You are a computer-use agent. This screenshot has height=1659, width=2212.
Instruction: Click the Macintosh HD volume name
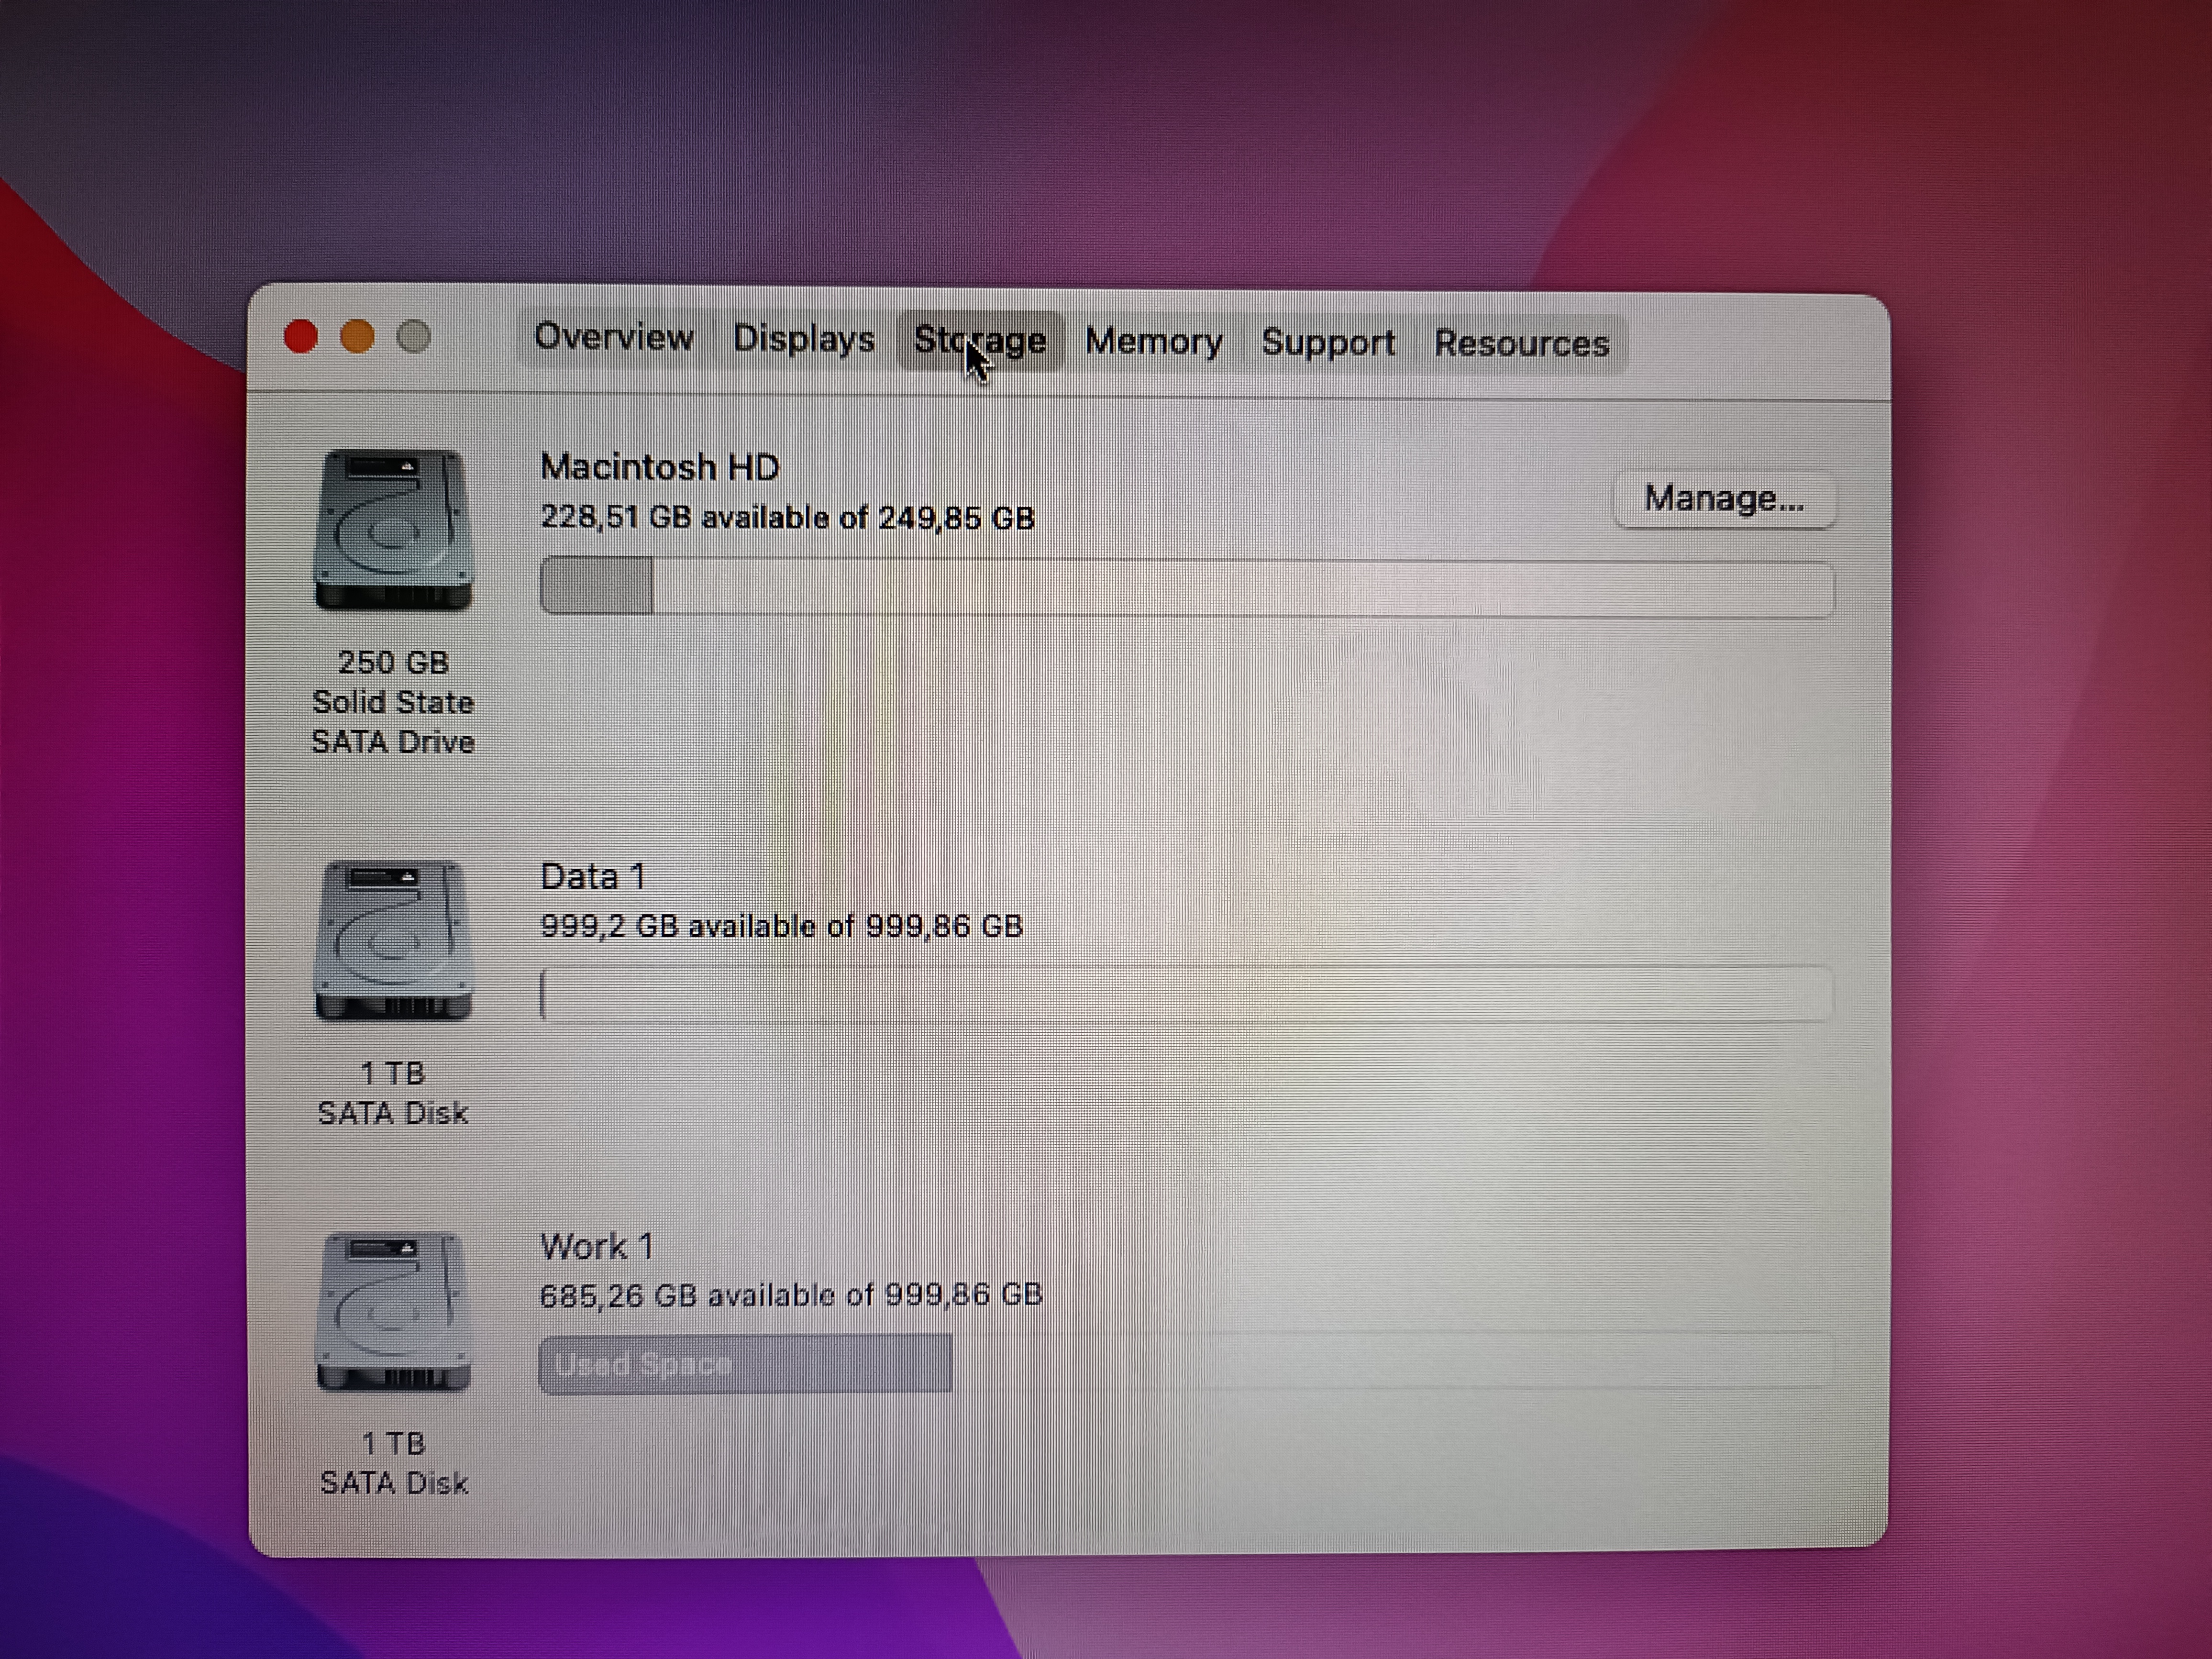coord(659,467)
